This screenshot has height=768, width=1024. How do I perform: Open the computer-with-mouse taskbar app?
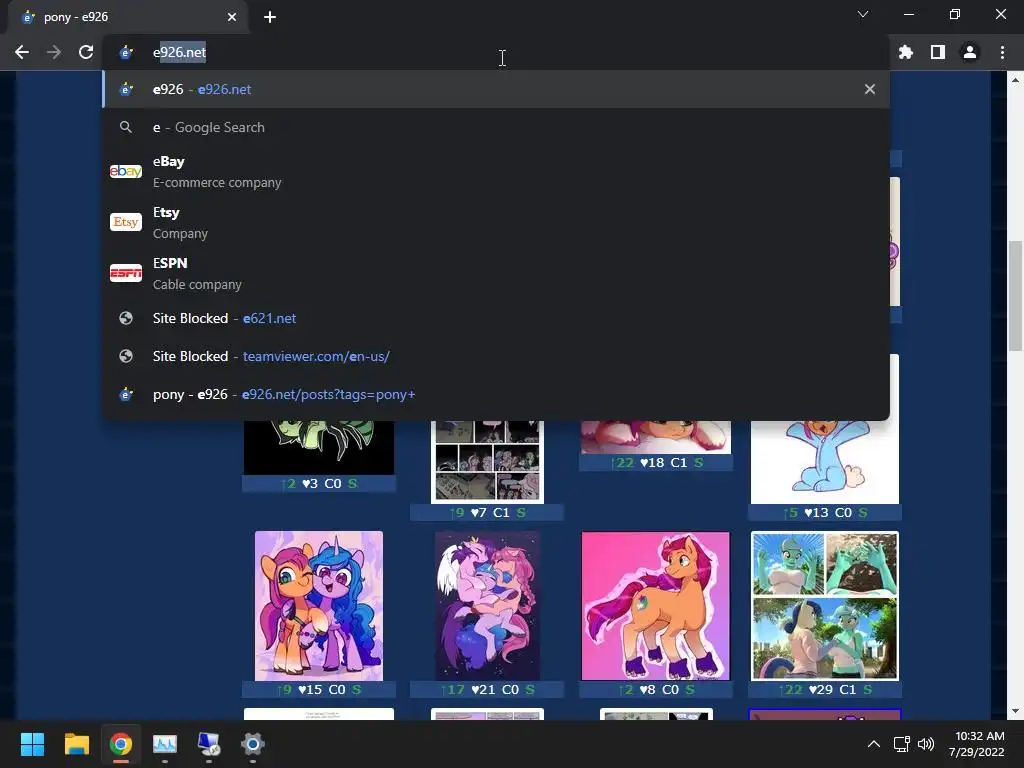[209, 744]
